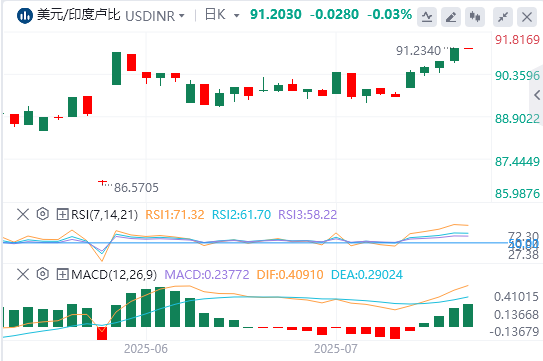The width and height of the screenshot is (543, 361).
Task: Click the 0.41015 MACD axis label
Action: pos(516,297)
